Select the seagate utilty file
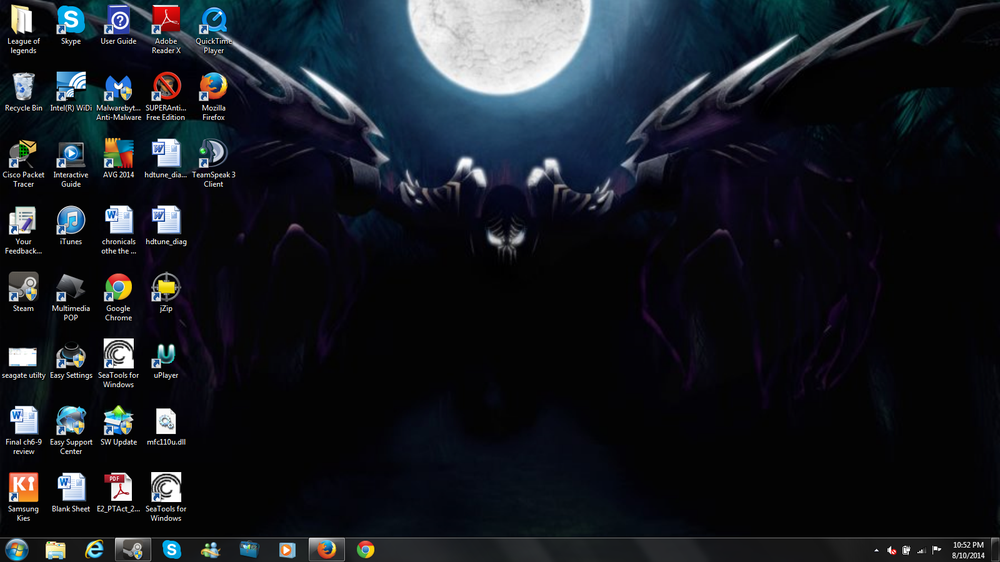The image size is (1000, 562). coord(23,360)
